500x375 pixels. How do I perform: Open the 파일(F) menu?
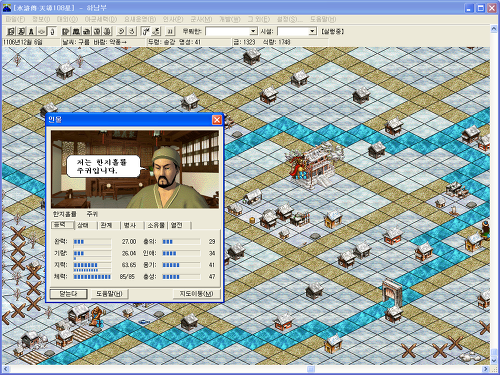pos(15,19)
